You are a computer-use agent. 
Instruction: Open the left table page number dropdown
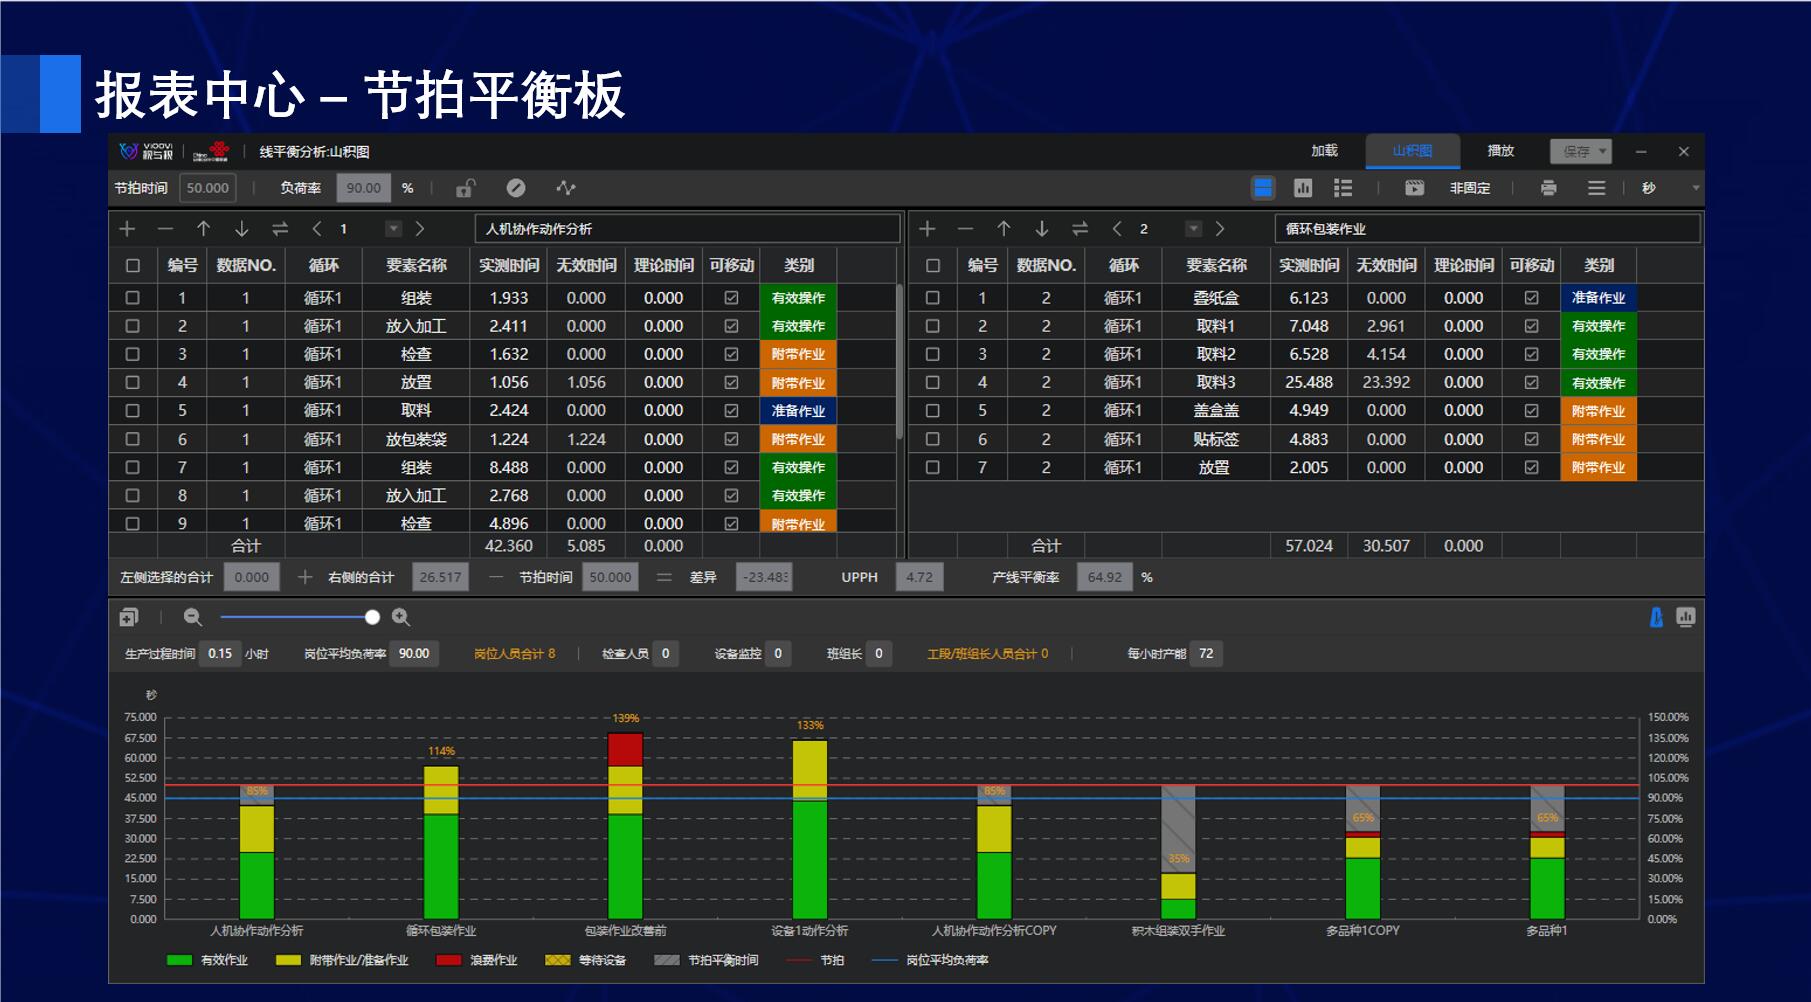click(x=394, y=229)
